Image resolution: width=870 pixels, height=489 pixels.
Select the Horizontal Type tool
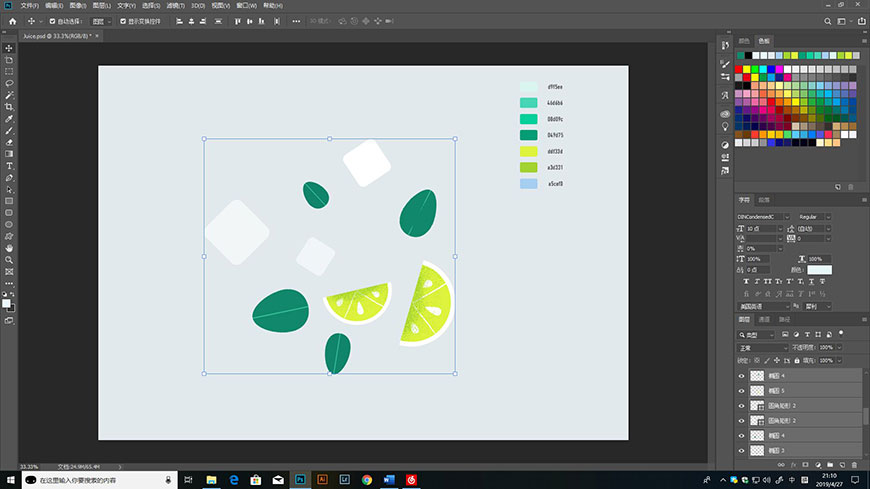click(x=9, y=166)
